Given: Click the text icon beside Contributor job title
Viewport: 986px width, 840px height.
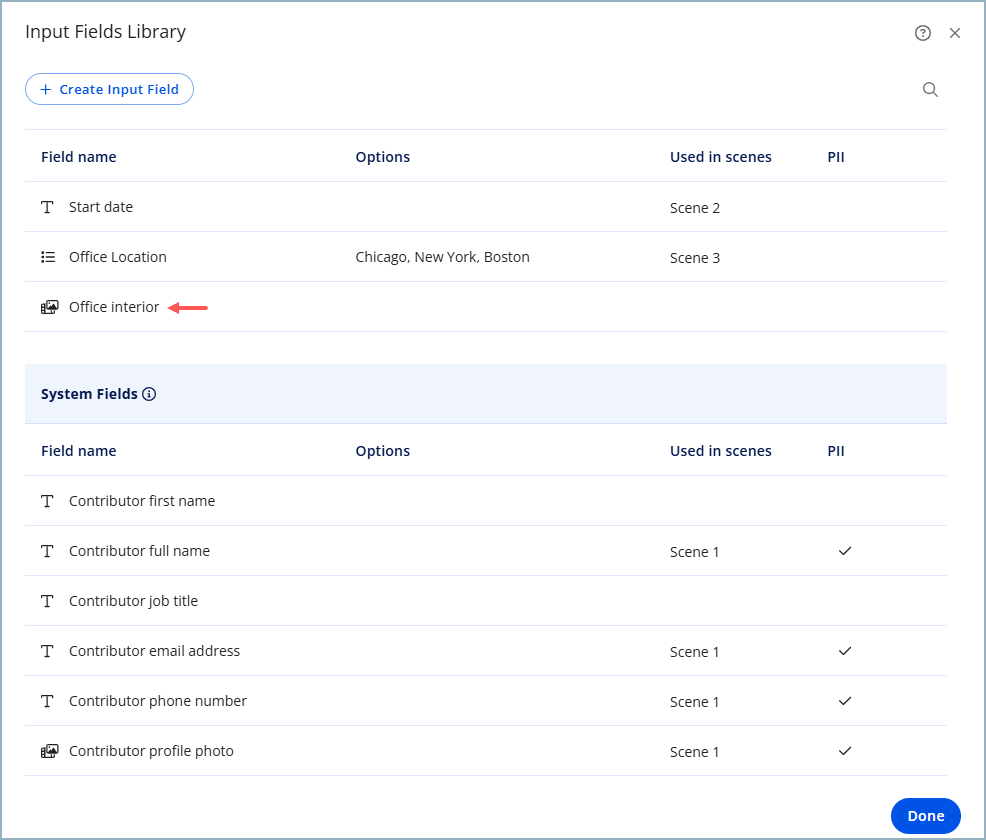Looking at the screenshot, I should point(47,601).
